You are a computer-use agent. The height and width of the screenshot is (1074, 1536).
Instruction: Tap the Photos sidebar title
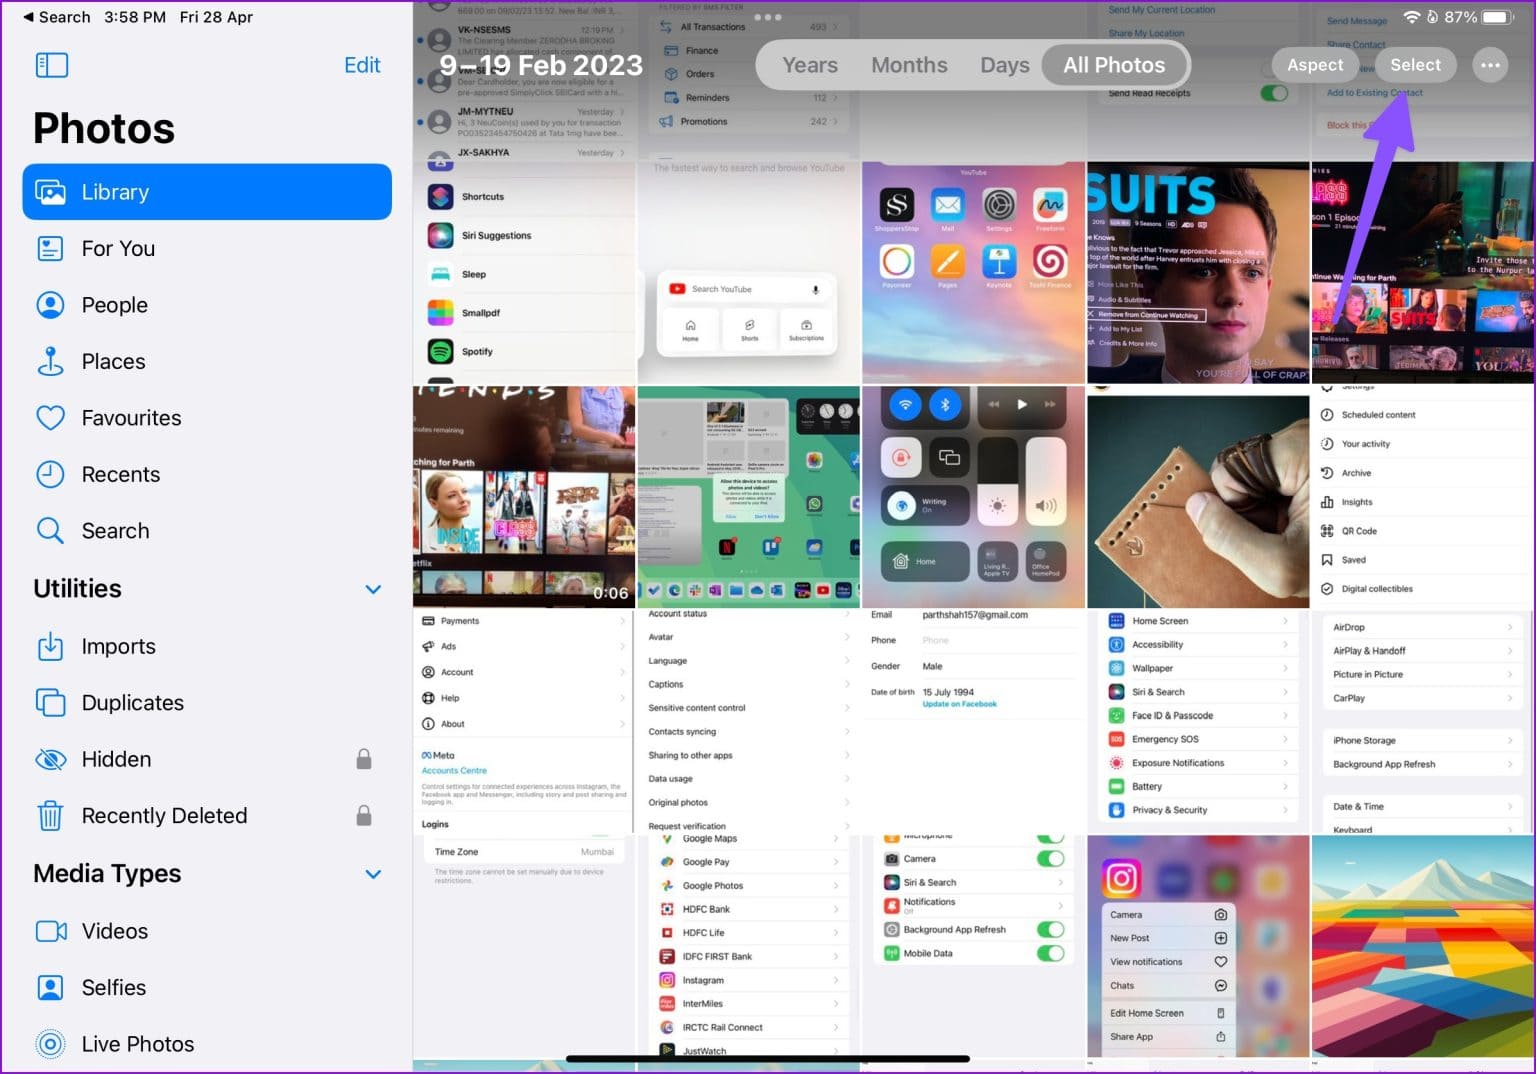tap(104, 129)
